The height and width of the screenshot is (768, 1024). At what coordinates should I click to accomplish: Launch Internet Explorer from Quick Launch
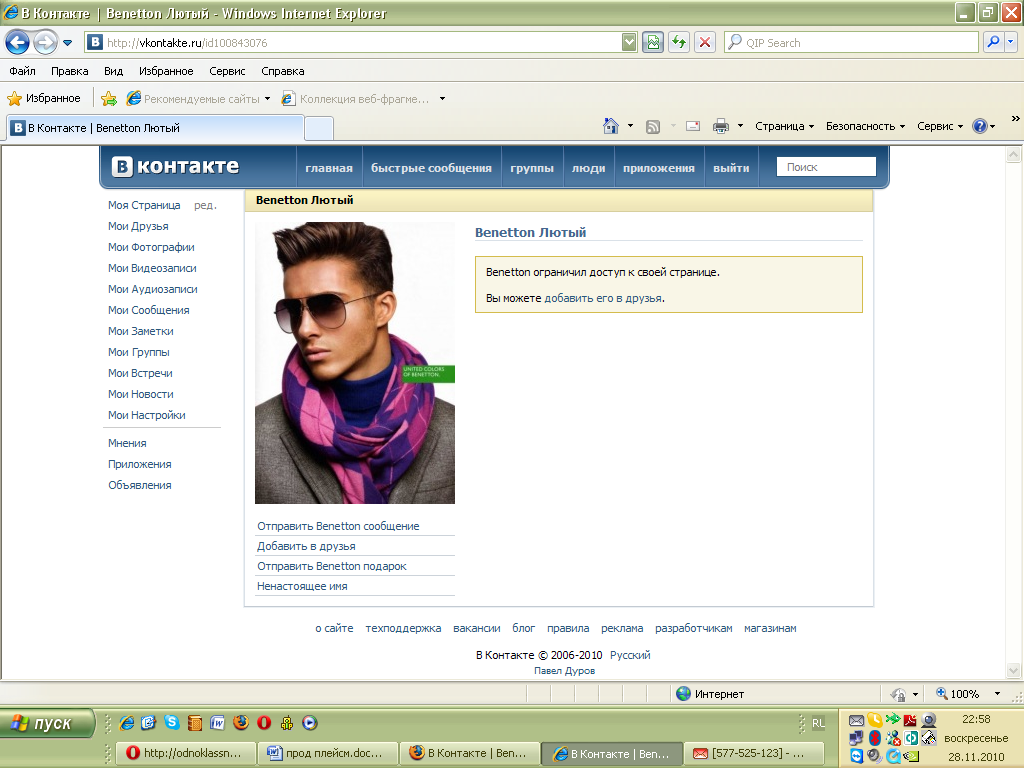tap(127, 723)
